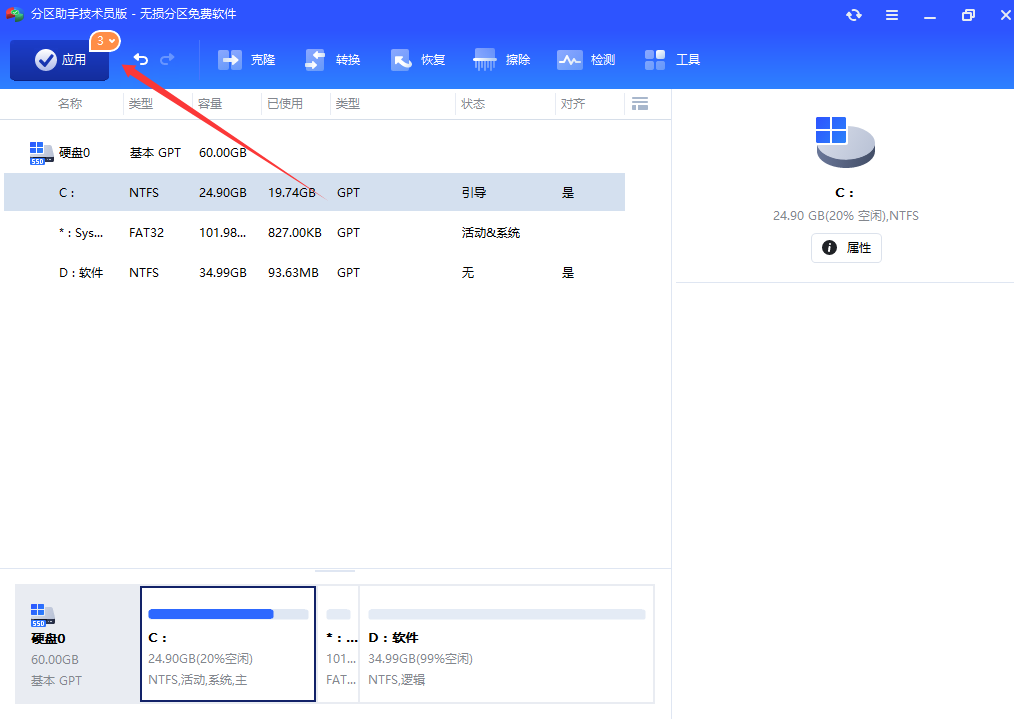This screenshot has height=719, width=1014.
Task: Open 属性 (Properties) for drive C:
Action: point(846,247)
